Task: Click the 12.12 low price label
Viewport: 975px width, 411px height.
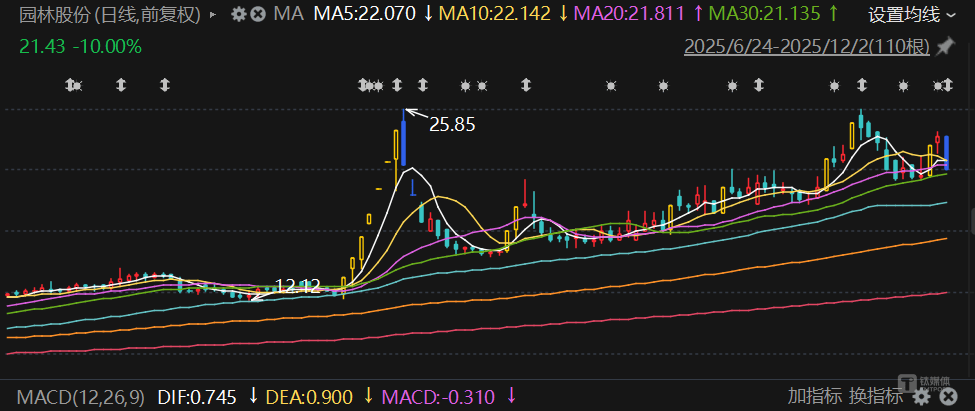Action: point(297,286)
